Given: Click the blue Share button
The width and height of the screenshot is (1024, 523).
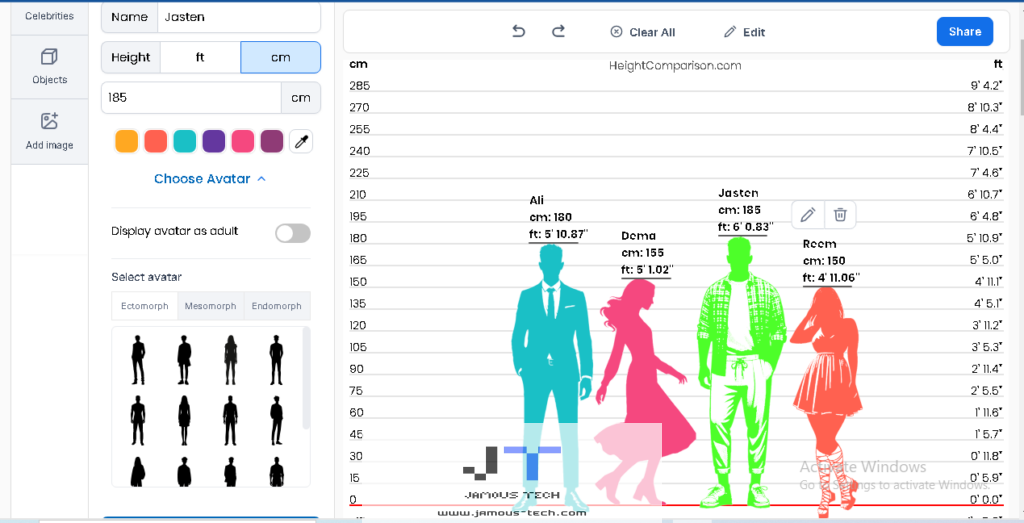Looking at the screenshot, I should (965, 31).
